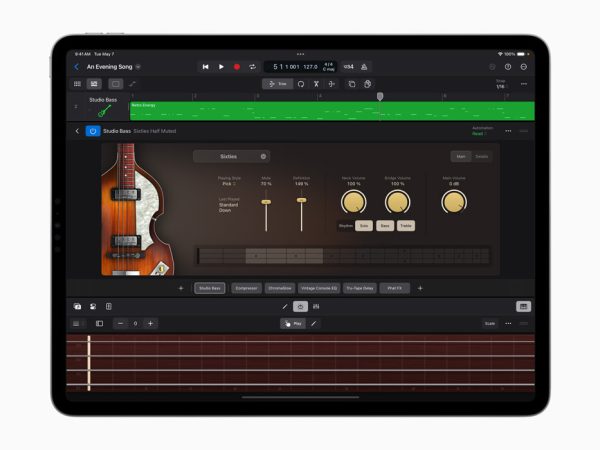Go to beginning with the rewind icon
Screen dimensions: 600x450
(206, 67)
